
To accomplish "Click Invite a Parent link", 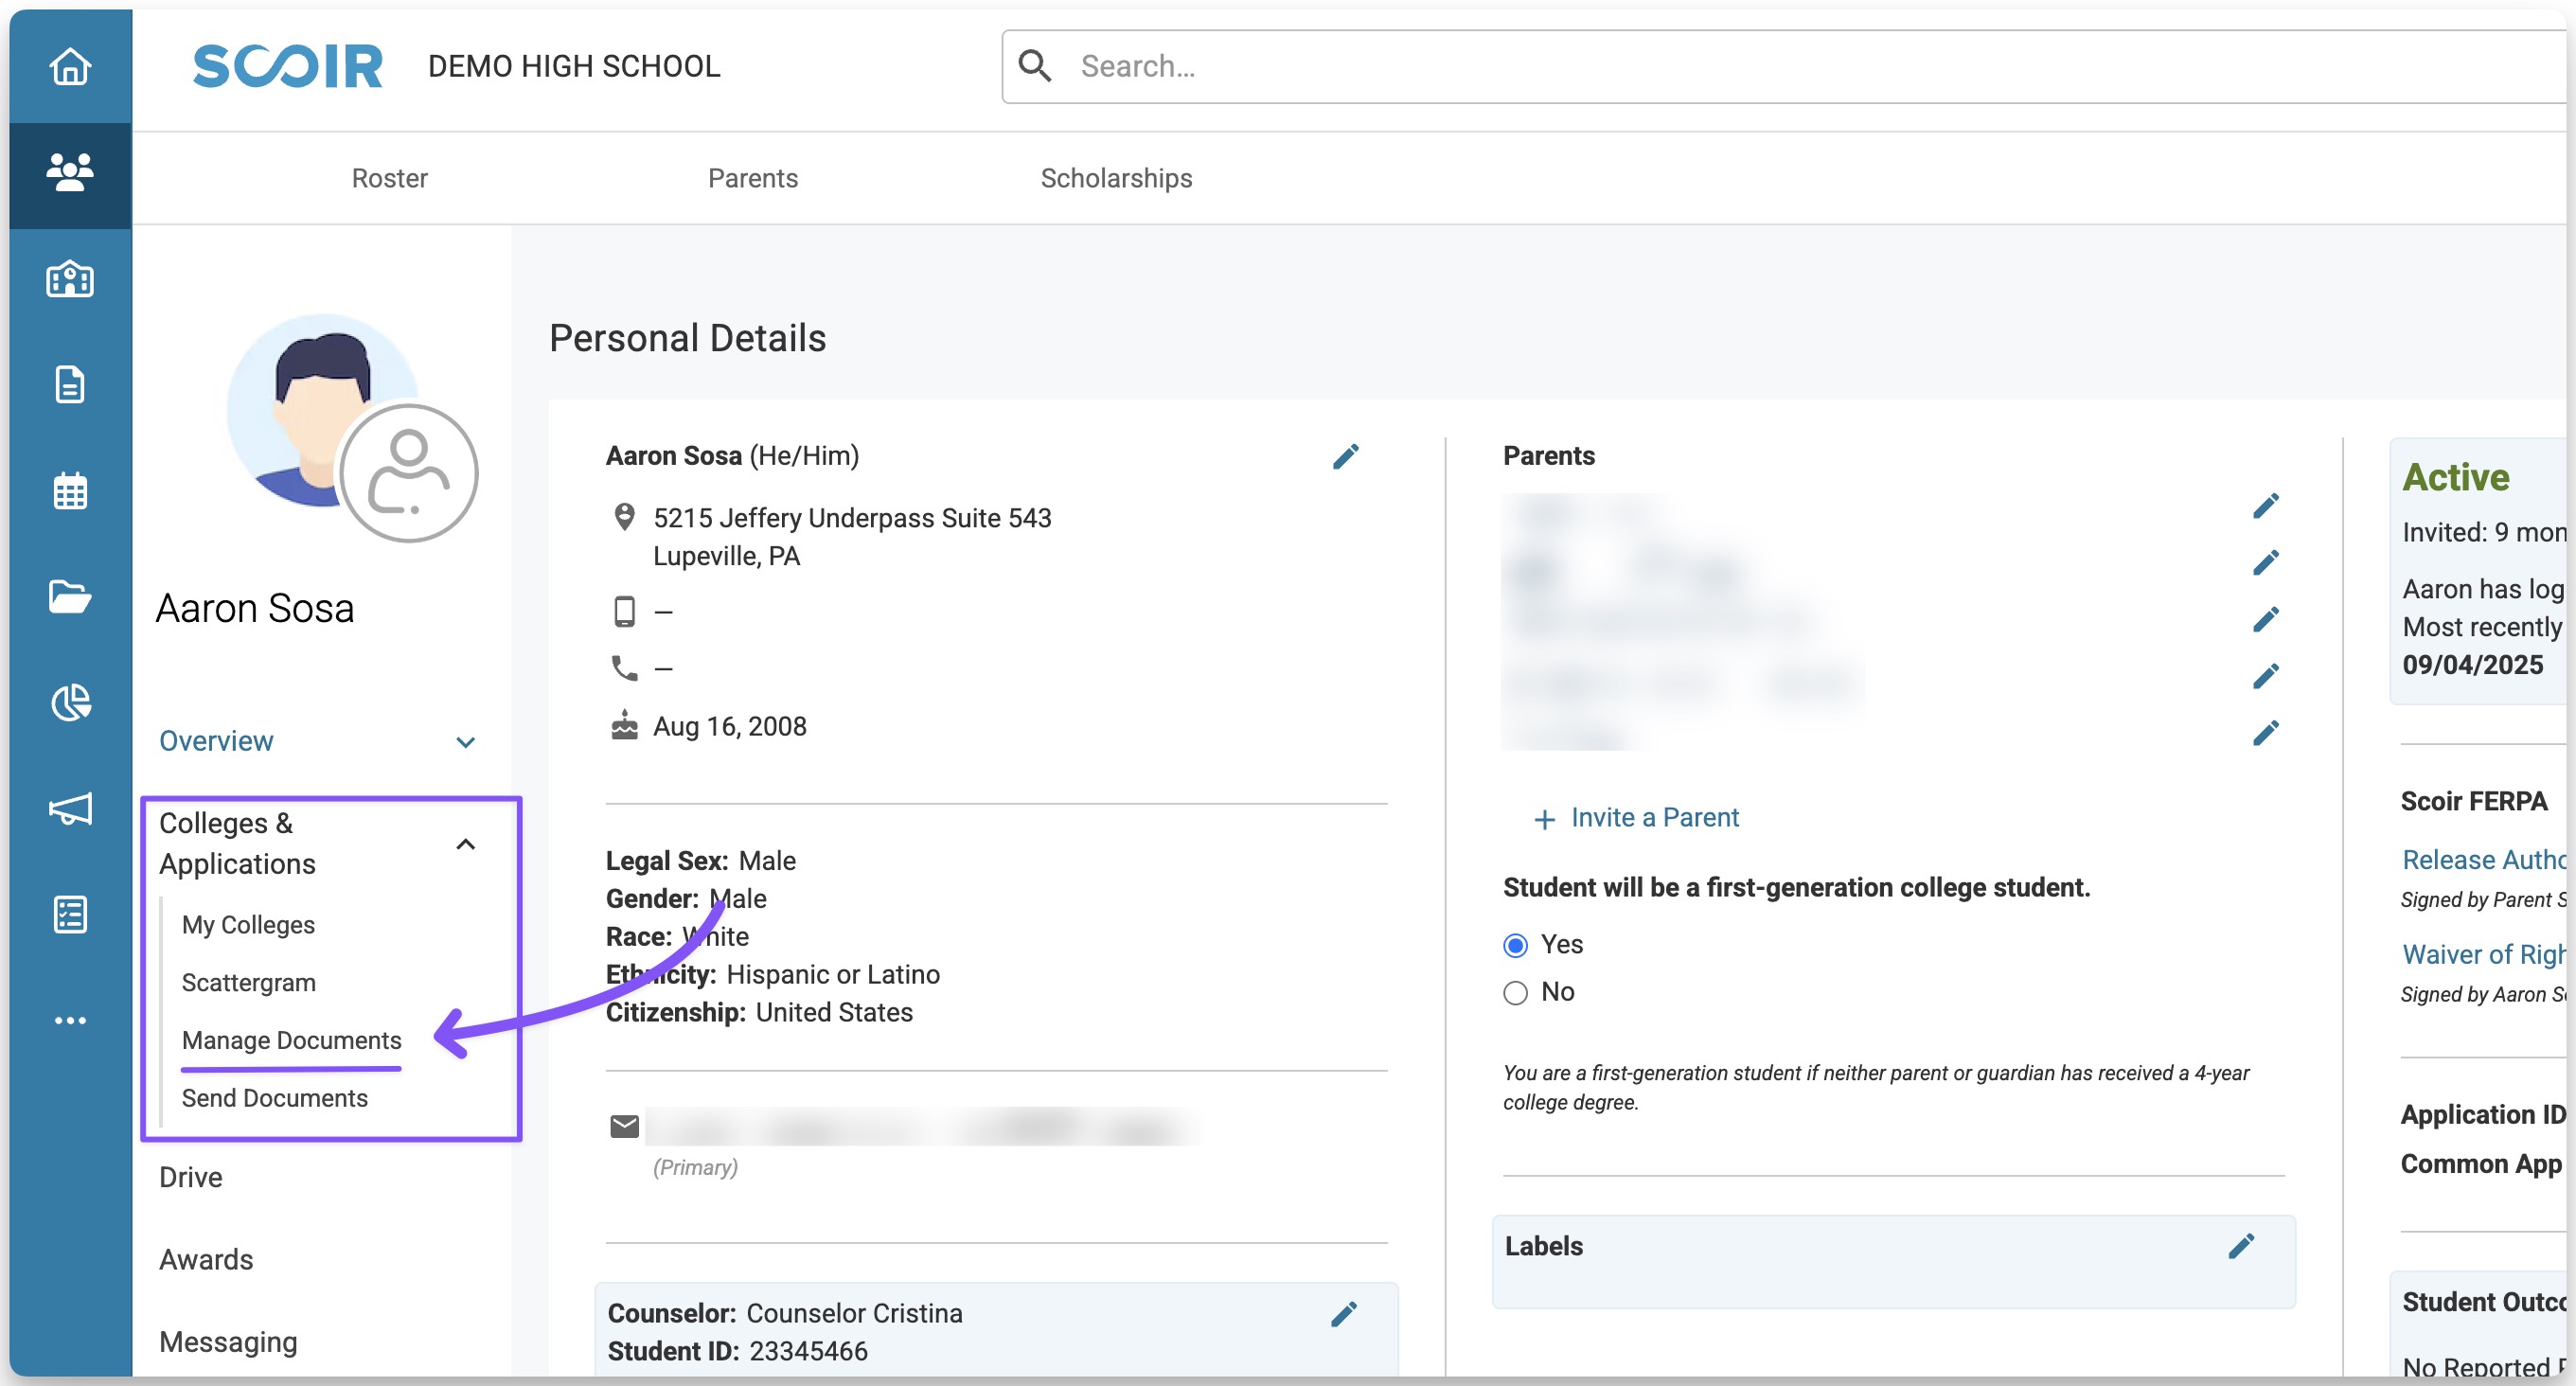I will [x=1654, y=818].
